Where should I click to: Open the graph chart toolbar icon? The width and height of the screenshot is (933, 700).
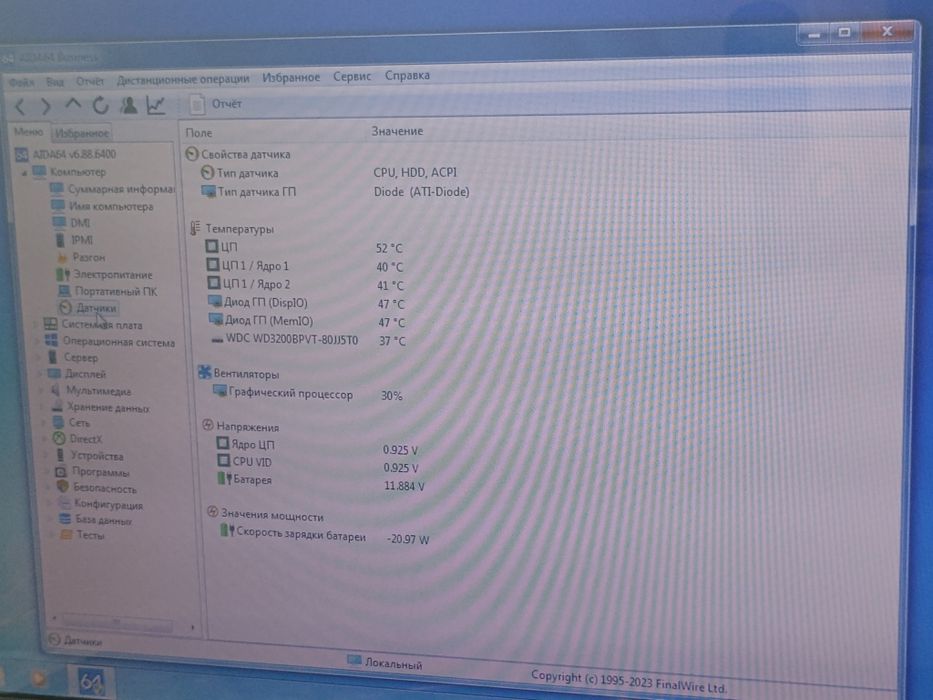coord(156,105)
